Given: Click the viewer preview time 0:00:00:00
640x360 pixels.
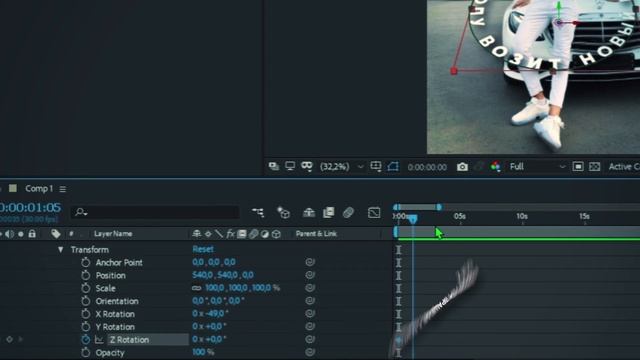Looking at the screenshot, I should [x=427, y=167].
